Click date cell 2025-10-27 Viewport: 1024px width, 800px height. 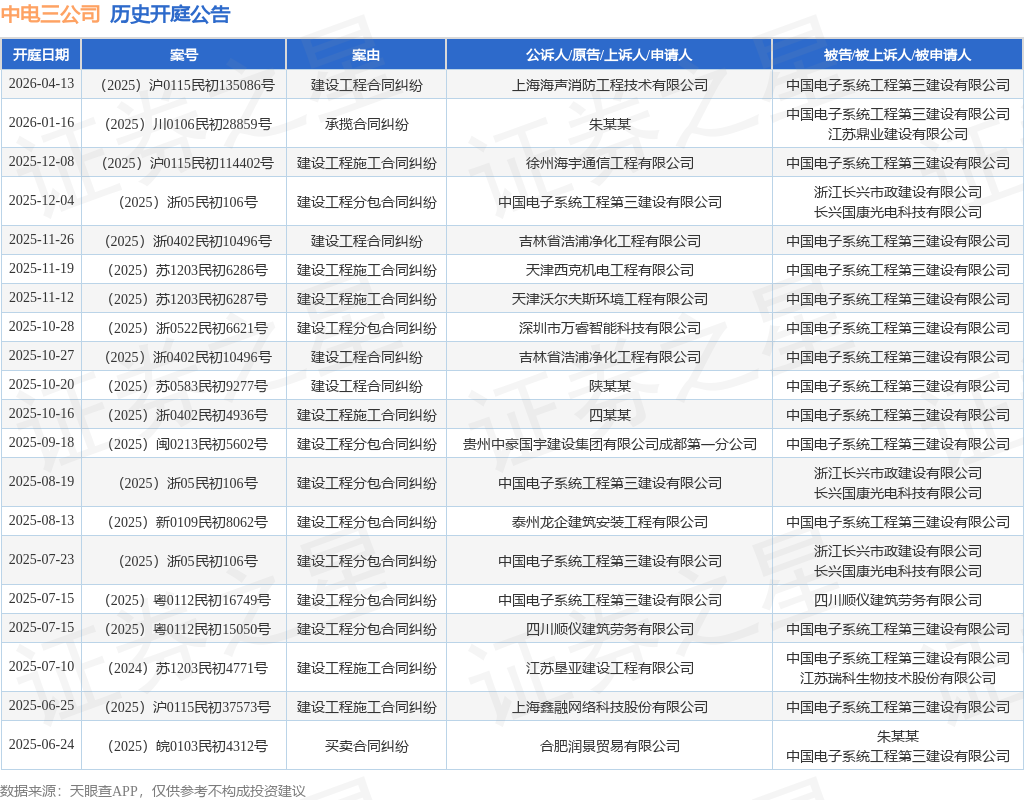coord(41,356)
